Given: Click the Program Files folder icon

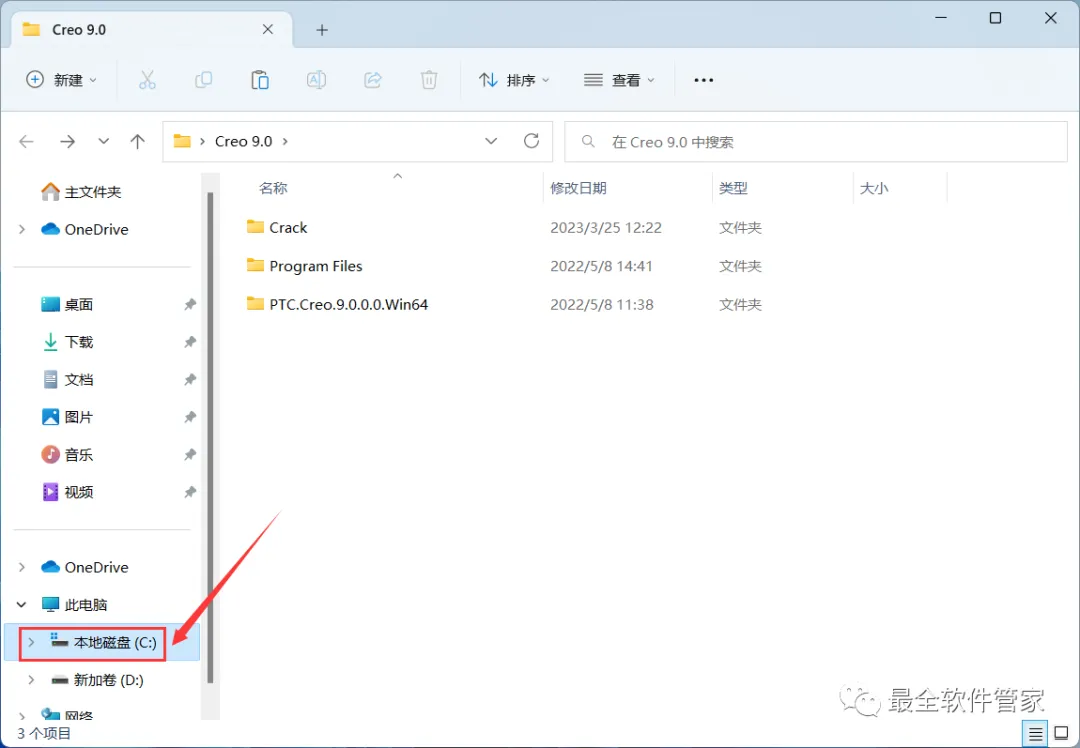Looking at the screenshot, I should pyautogui.click(x=256, y=265).
